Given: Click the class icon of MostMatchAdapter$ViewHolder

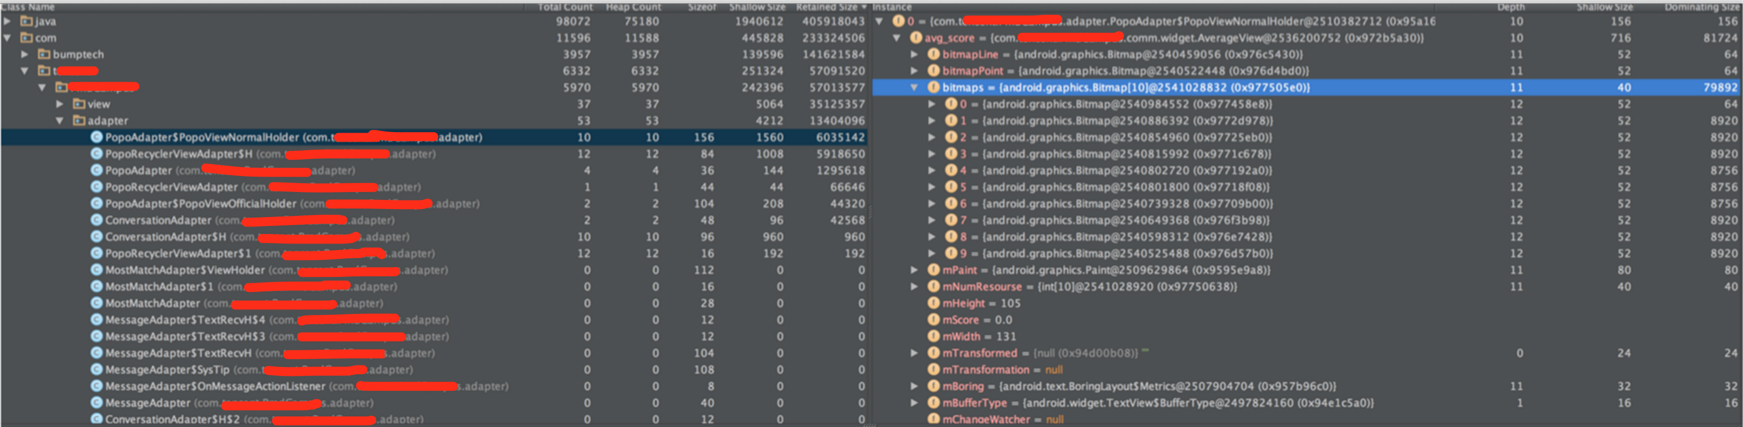Looking at the screenshot, I should point(97,270).
